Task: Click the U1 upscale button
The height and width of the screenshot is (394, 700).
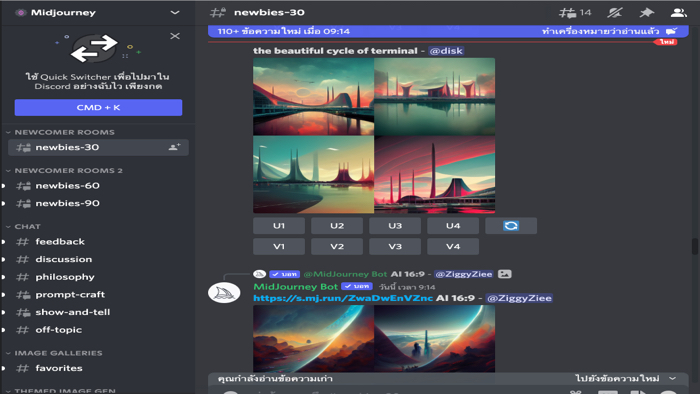Action: [x=279, y=226]
